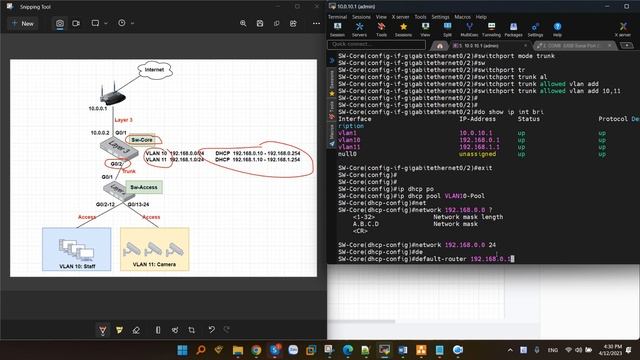Click MultiExec toolbar icon
This screenshot has width=640, height=360.
point(469,29)
